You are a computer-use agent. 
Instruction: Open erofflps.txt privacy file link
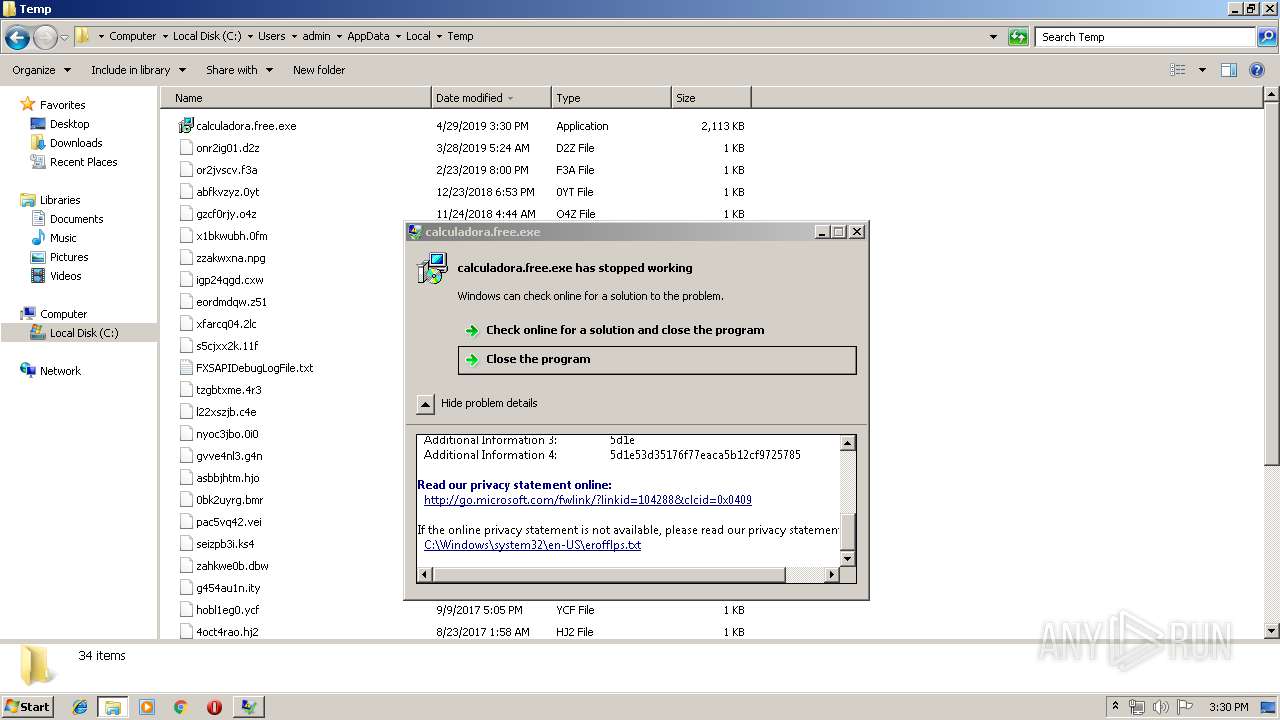(x=532, y=545)
